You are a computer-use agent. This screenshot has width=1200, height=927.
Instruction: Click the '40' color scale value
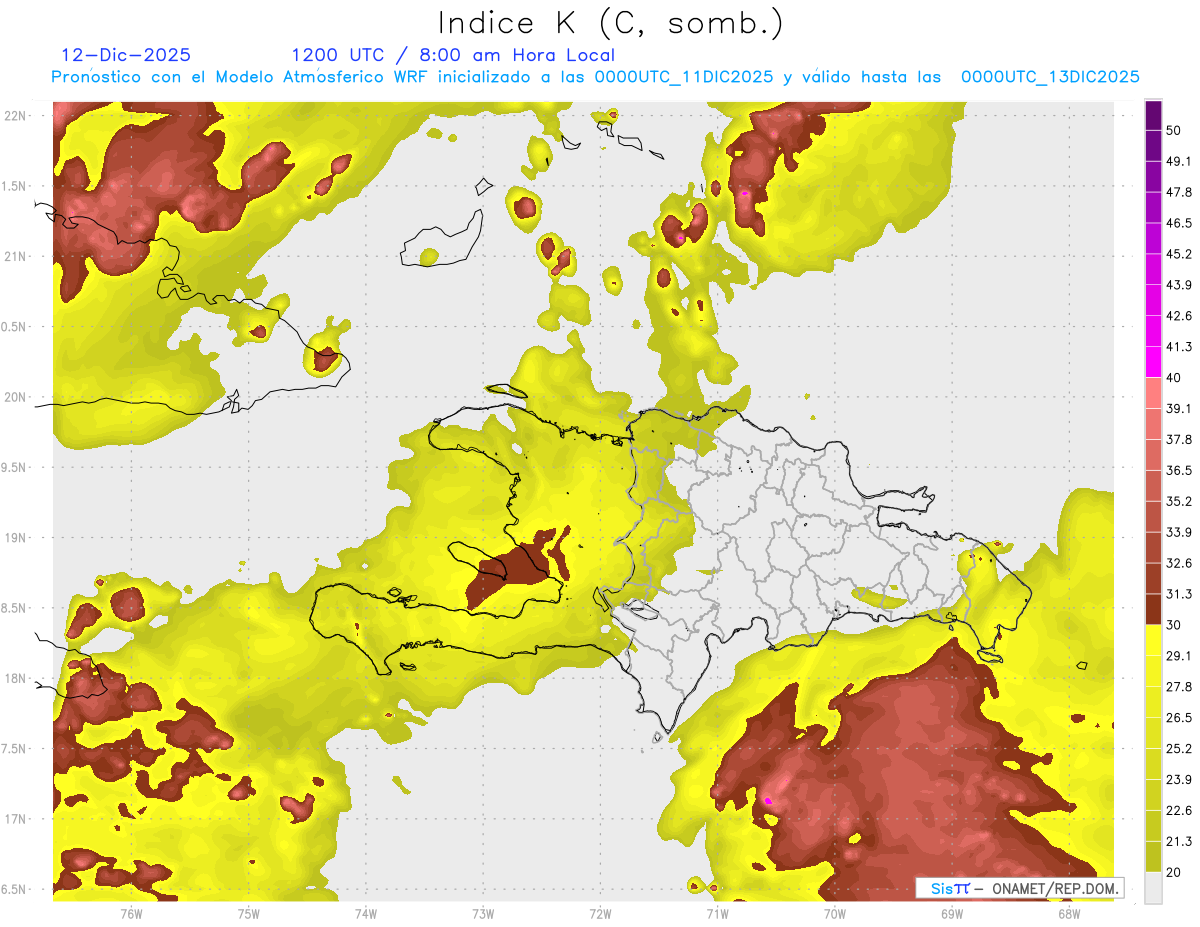1173,378
